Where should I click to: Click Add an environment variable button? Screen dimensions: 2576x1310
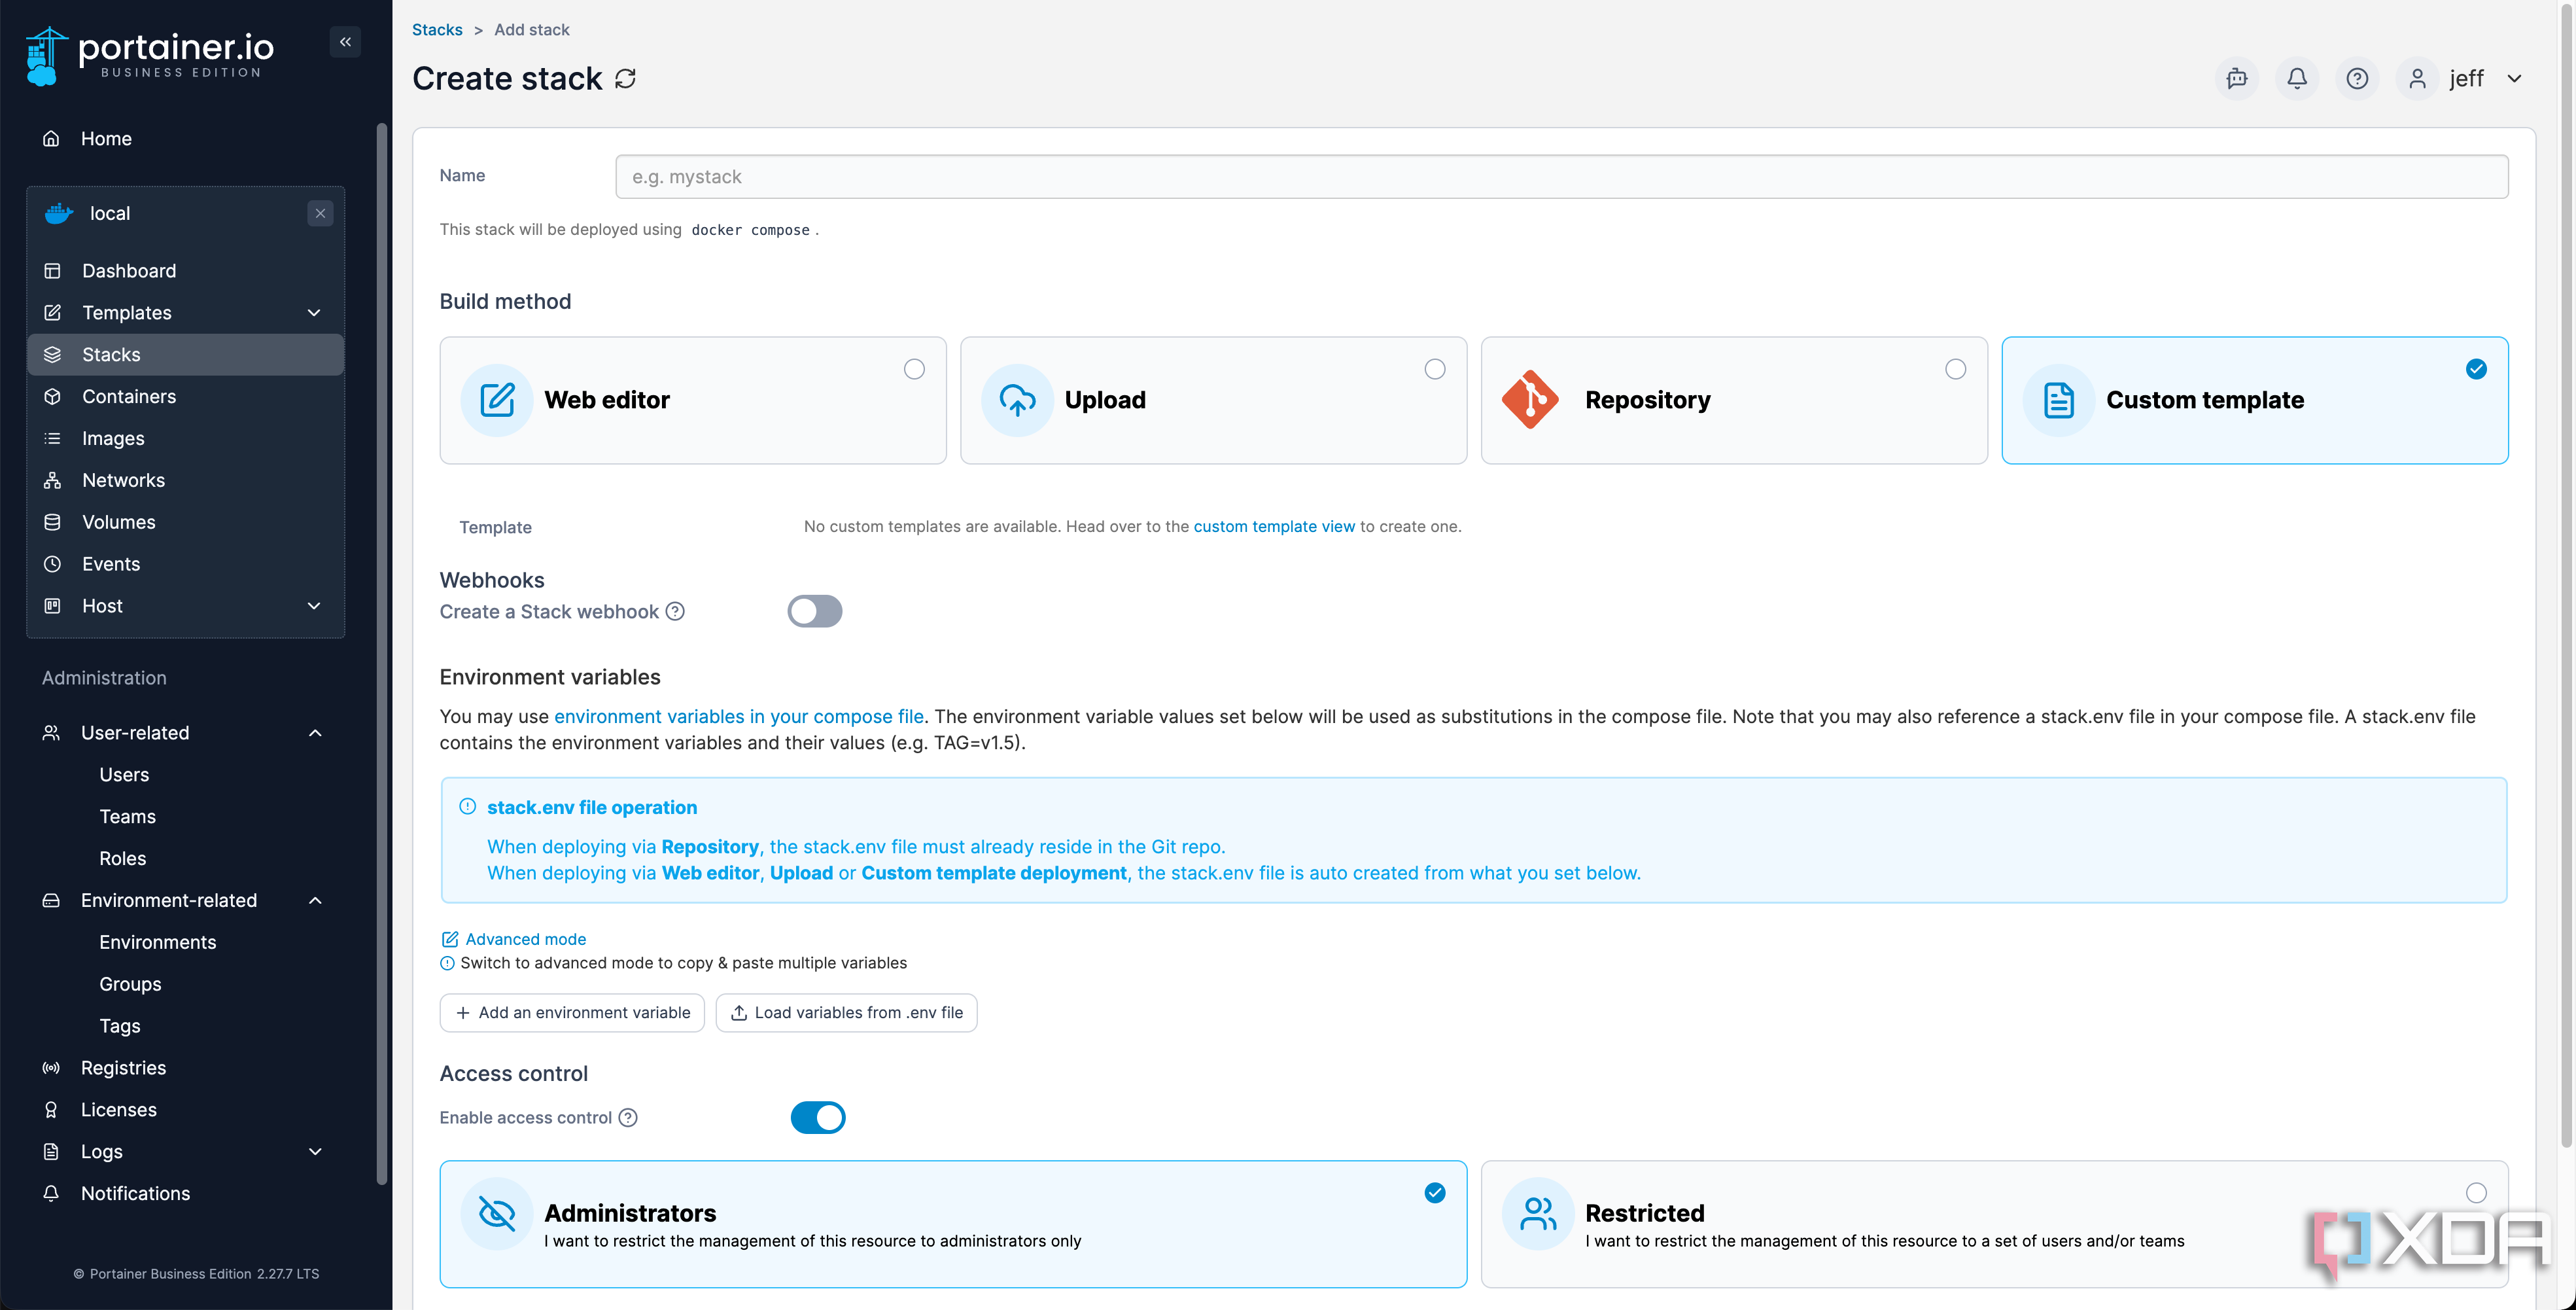pyautogui.click(x=572, y=1012)
